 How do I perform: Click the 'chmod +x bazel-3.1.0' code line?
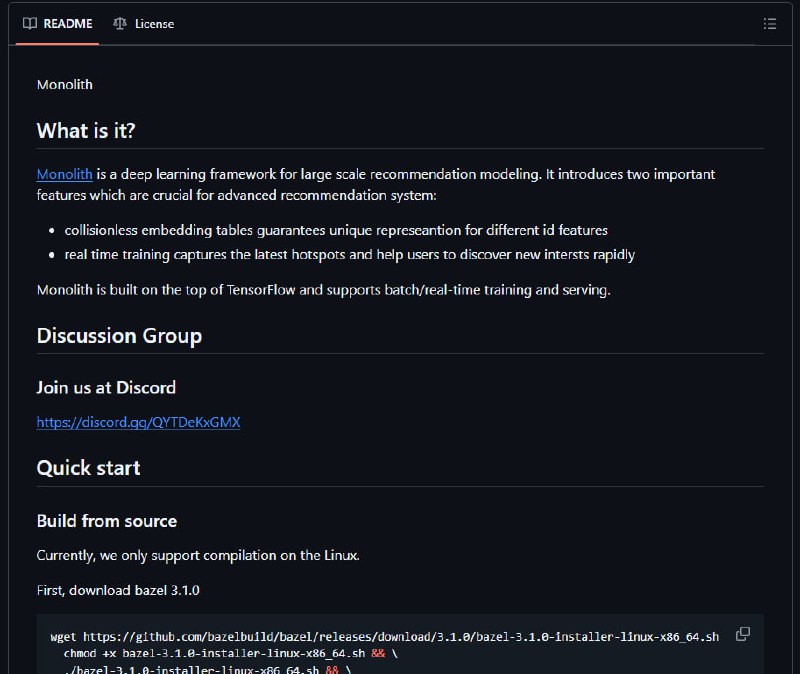point(230,653)
